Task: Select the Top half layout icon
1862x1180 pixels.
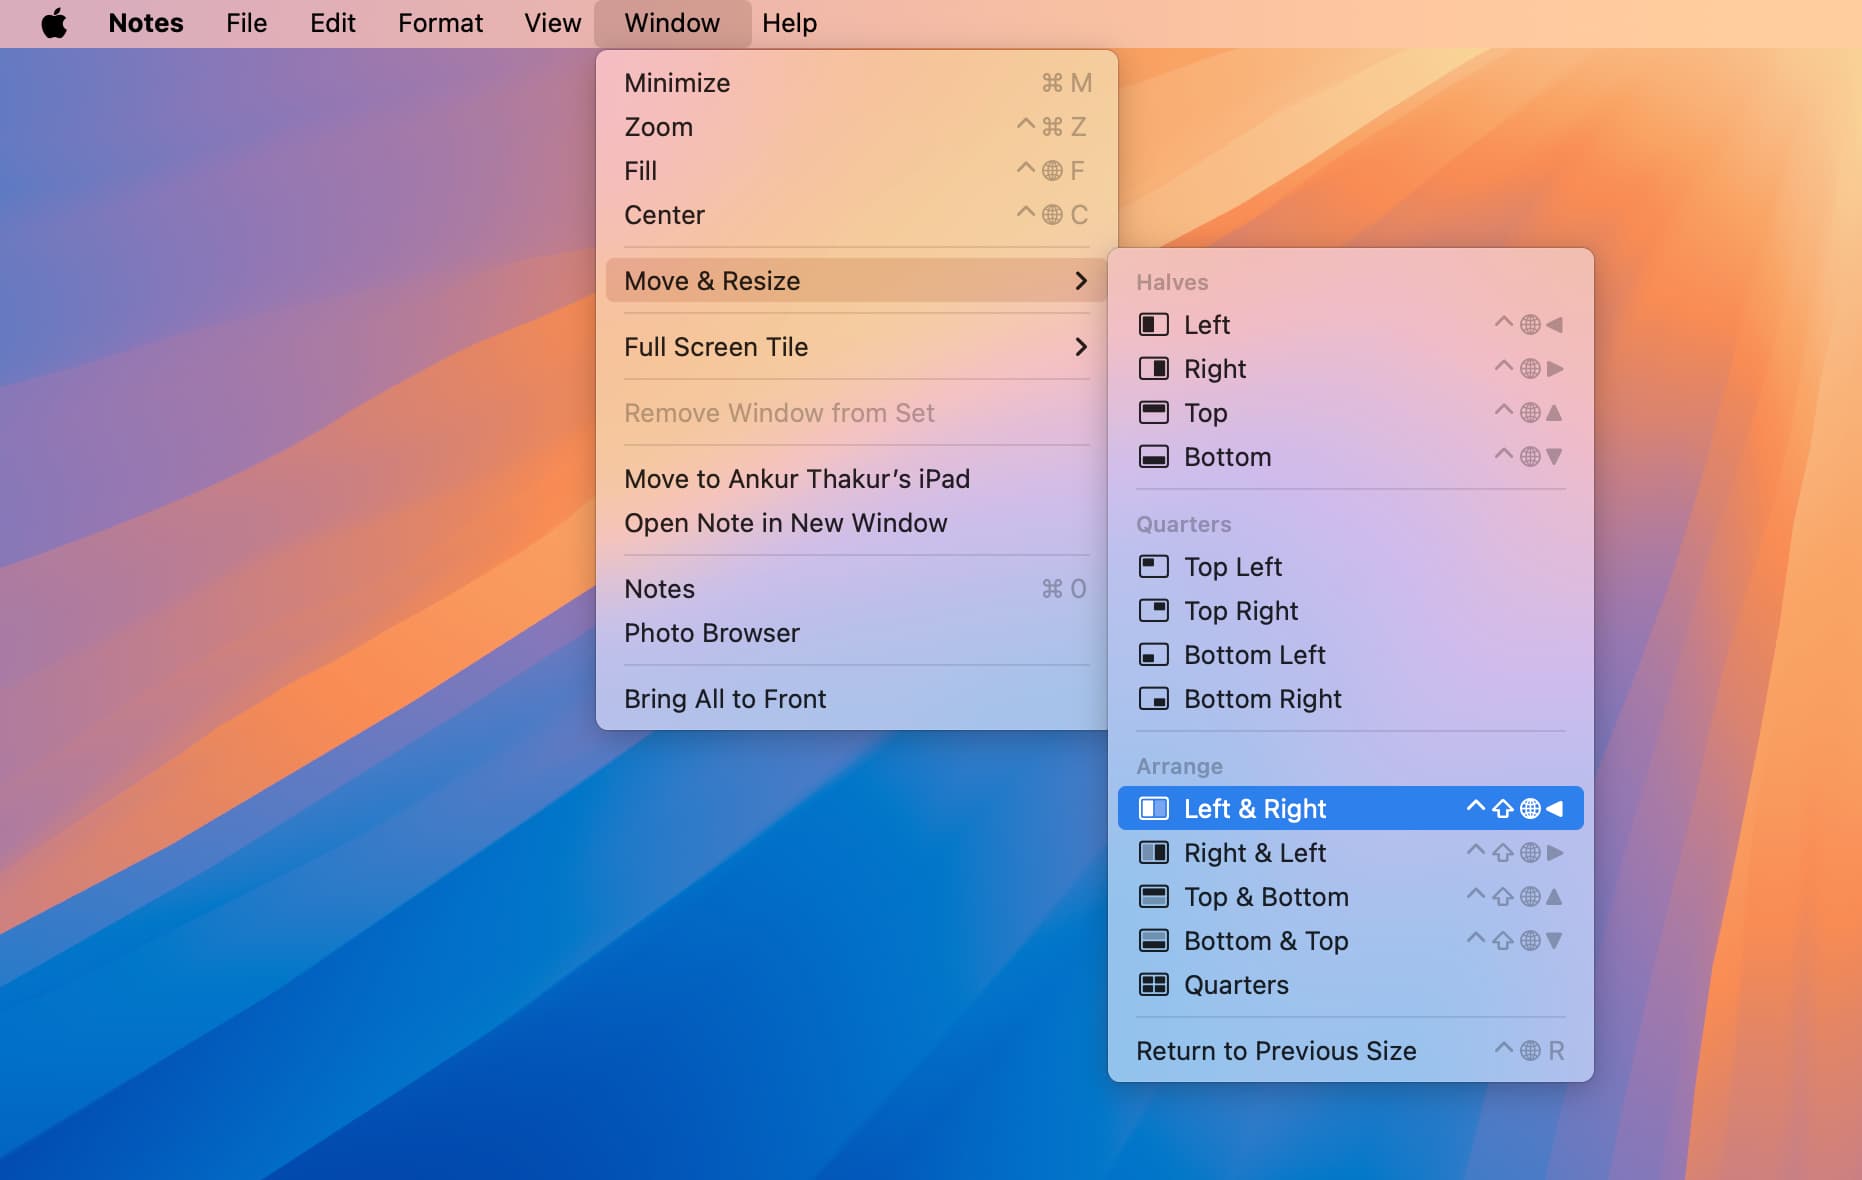Action: (x=1153, y=413)
